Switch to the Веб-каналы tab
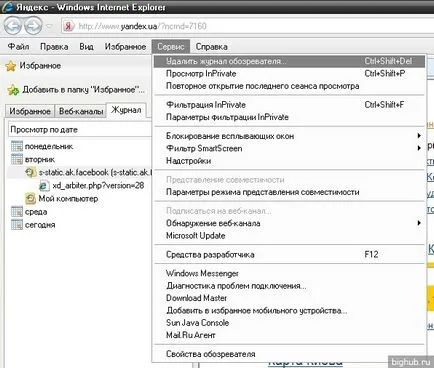The height and width of the screenshot is (368, 434). [81, 111]
